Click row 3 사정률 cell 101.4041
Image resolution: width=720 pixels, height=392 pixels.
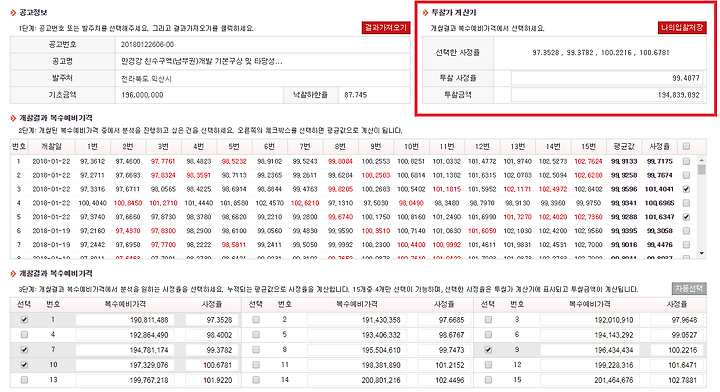pos(659,189)
